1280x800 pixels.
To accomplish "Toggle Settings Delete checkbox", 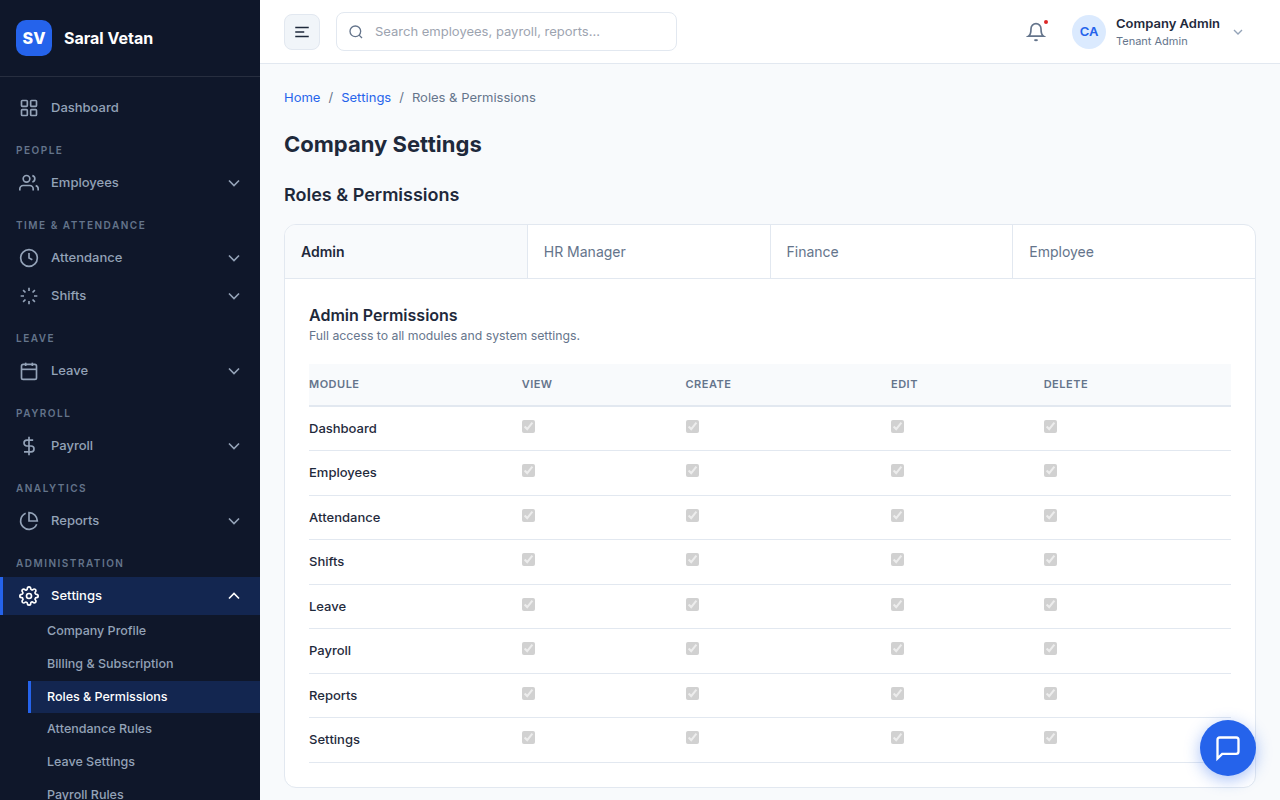I will coord(1050,738).
